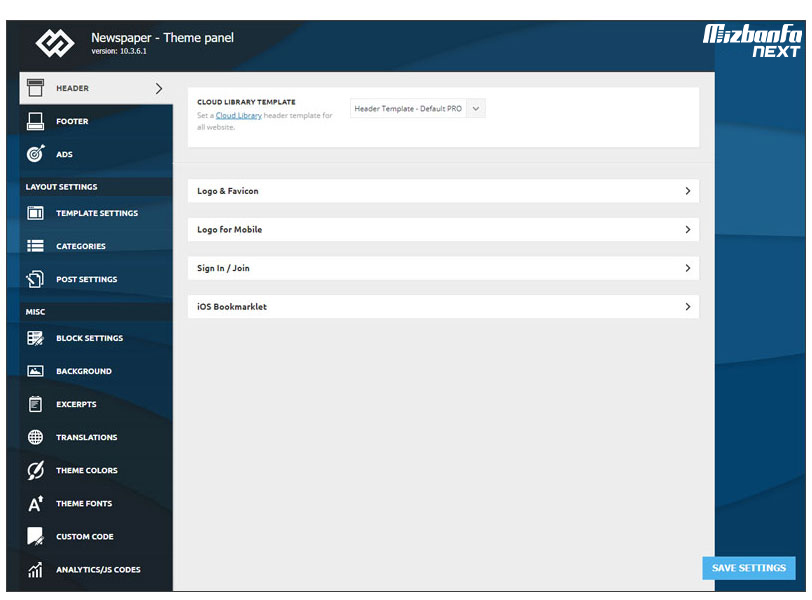The image size is (812, 600).
Task: Expand the Logo & Favicon panel
Action: point(443,191)
